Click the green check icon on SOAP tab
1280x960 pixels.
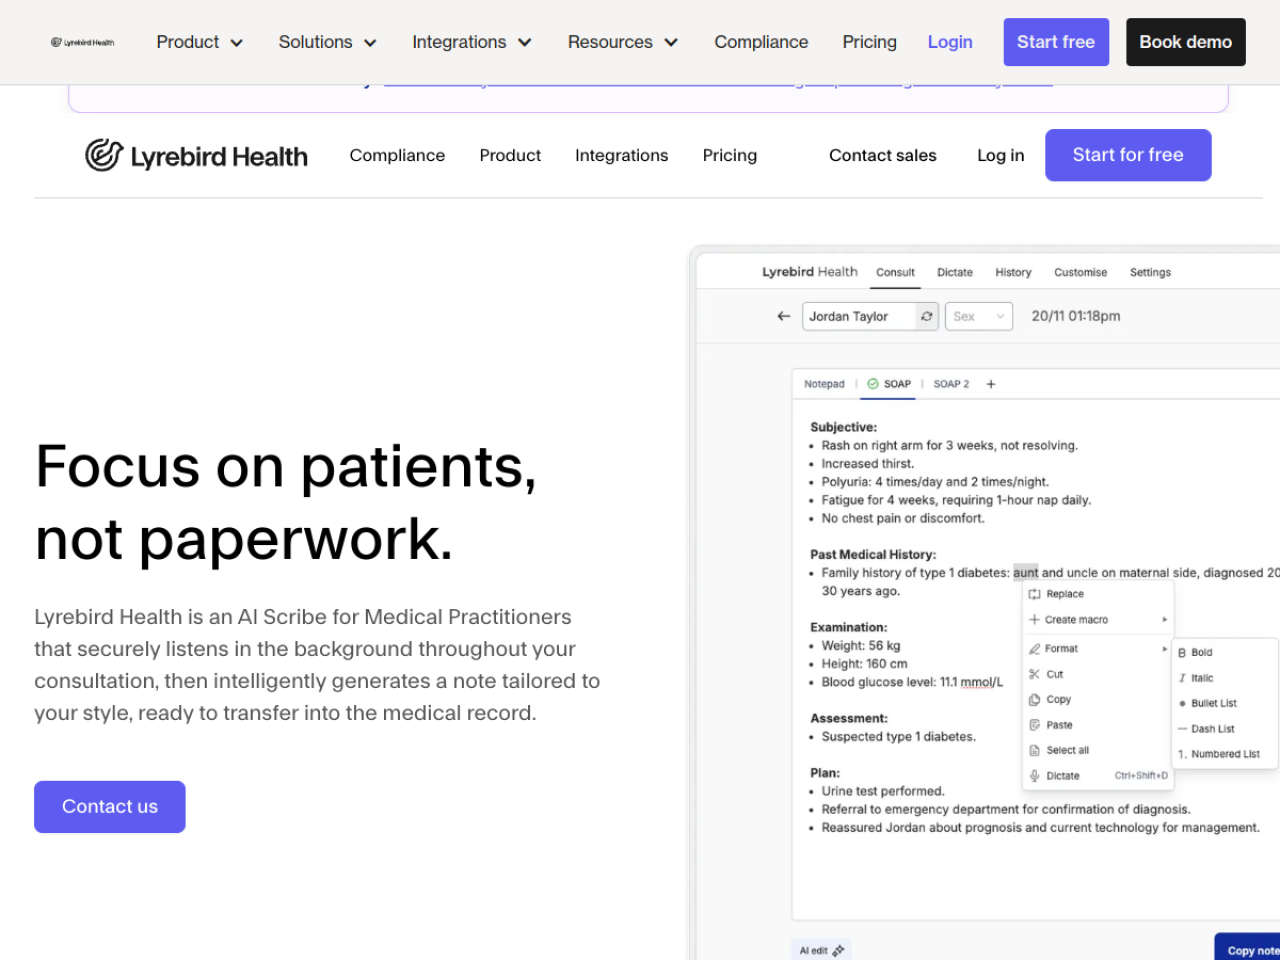coord(873,384)
